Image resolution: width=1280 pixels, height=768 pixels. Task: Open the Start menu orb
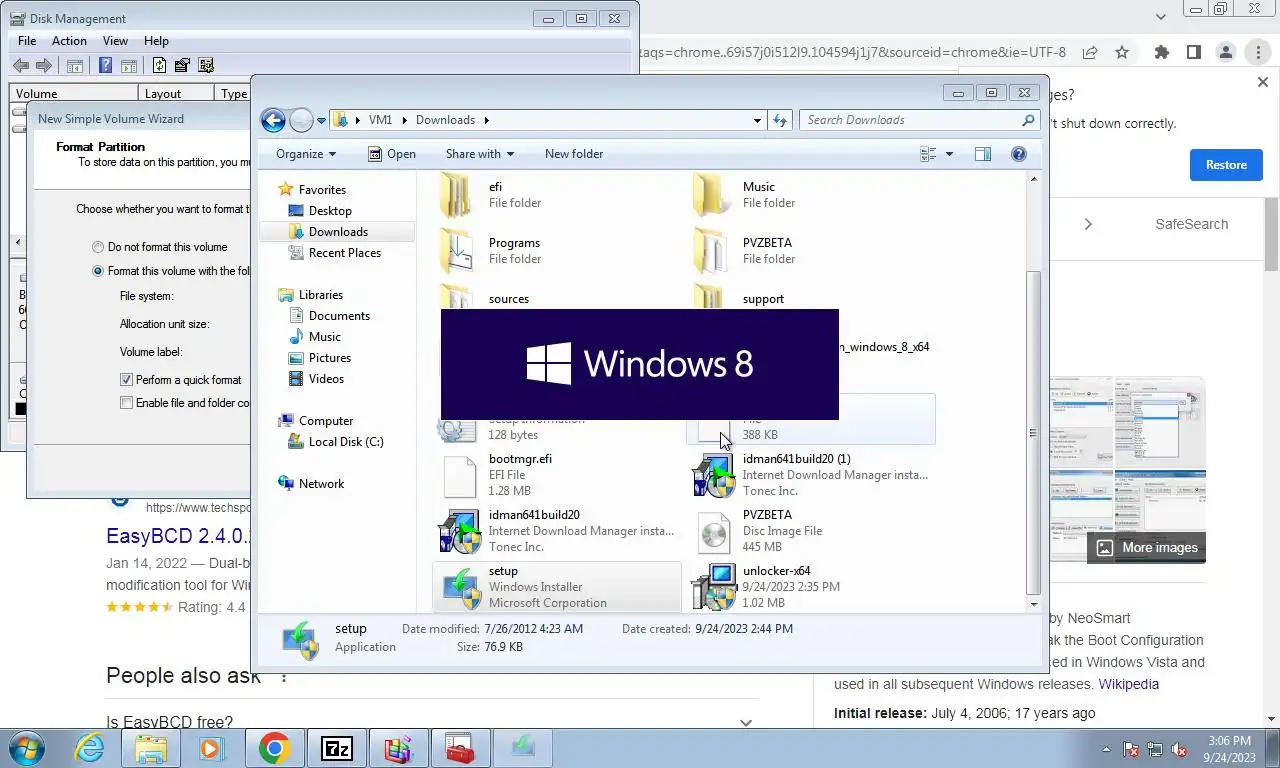[x=27, y=748]
